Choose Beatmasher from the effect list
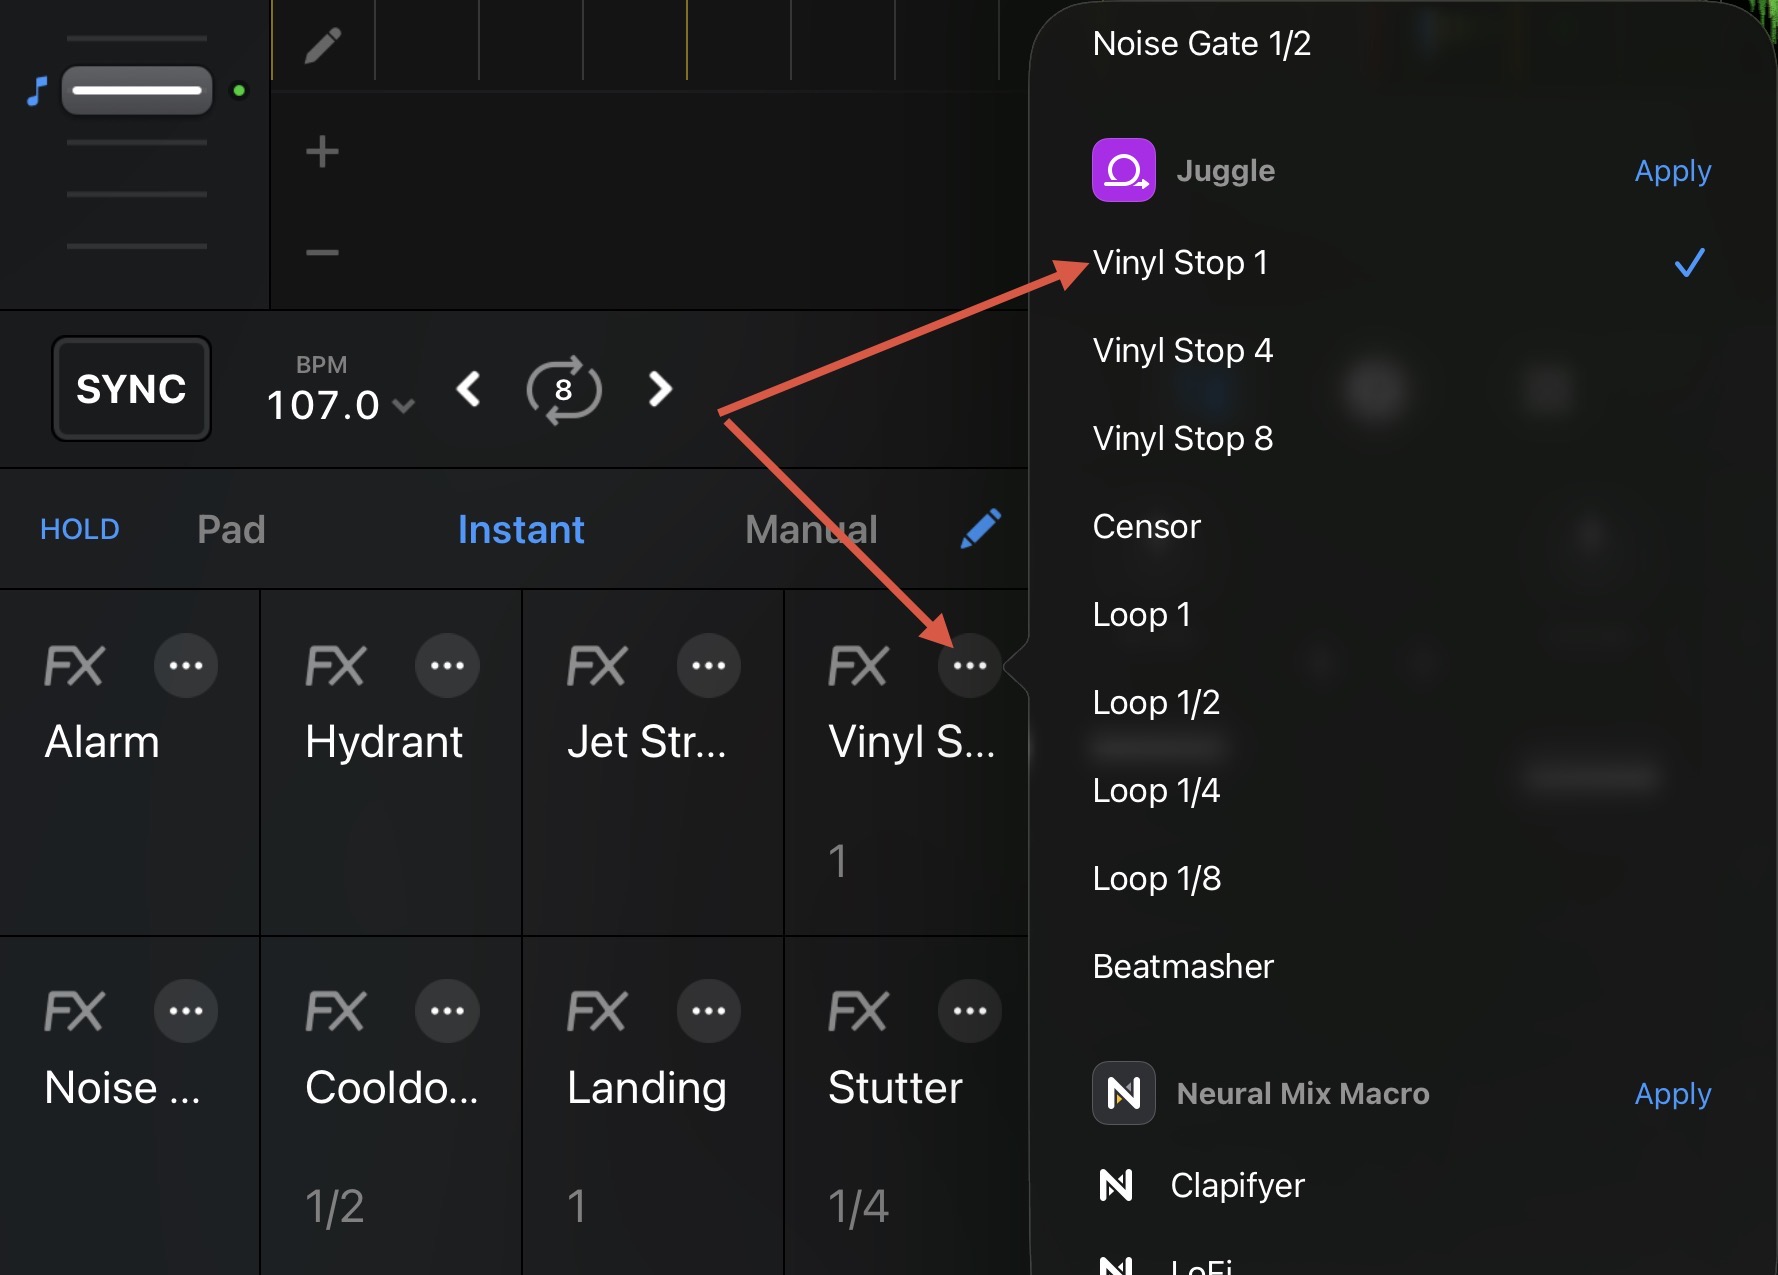 pyautogui.click(x=1183, y=966)
